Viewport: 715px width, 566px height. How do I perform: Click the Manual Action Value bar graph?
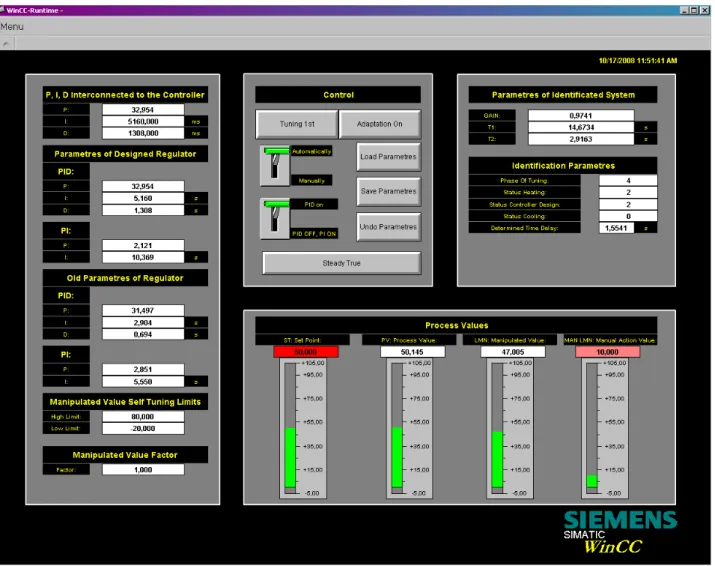click(605, 428)
